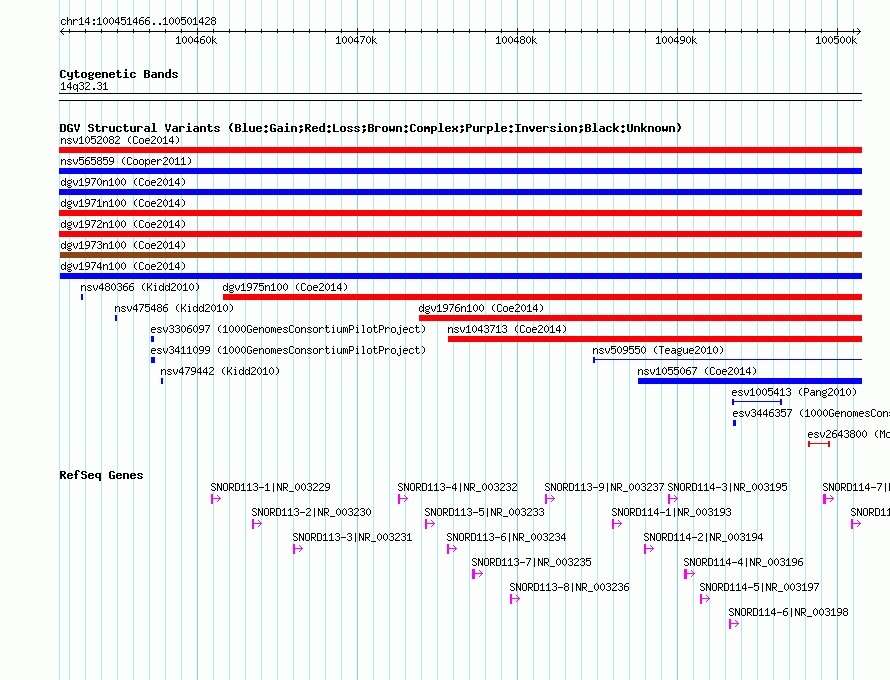Click the SNORD114-1|NR_003193 gene label

point(671,512)
